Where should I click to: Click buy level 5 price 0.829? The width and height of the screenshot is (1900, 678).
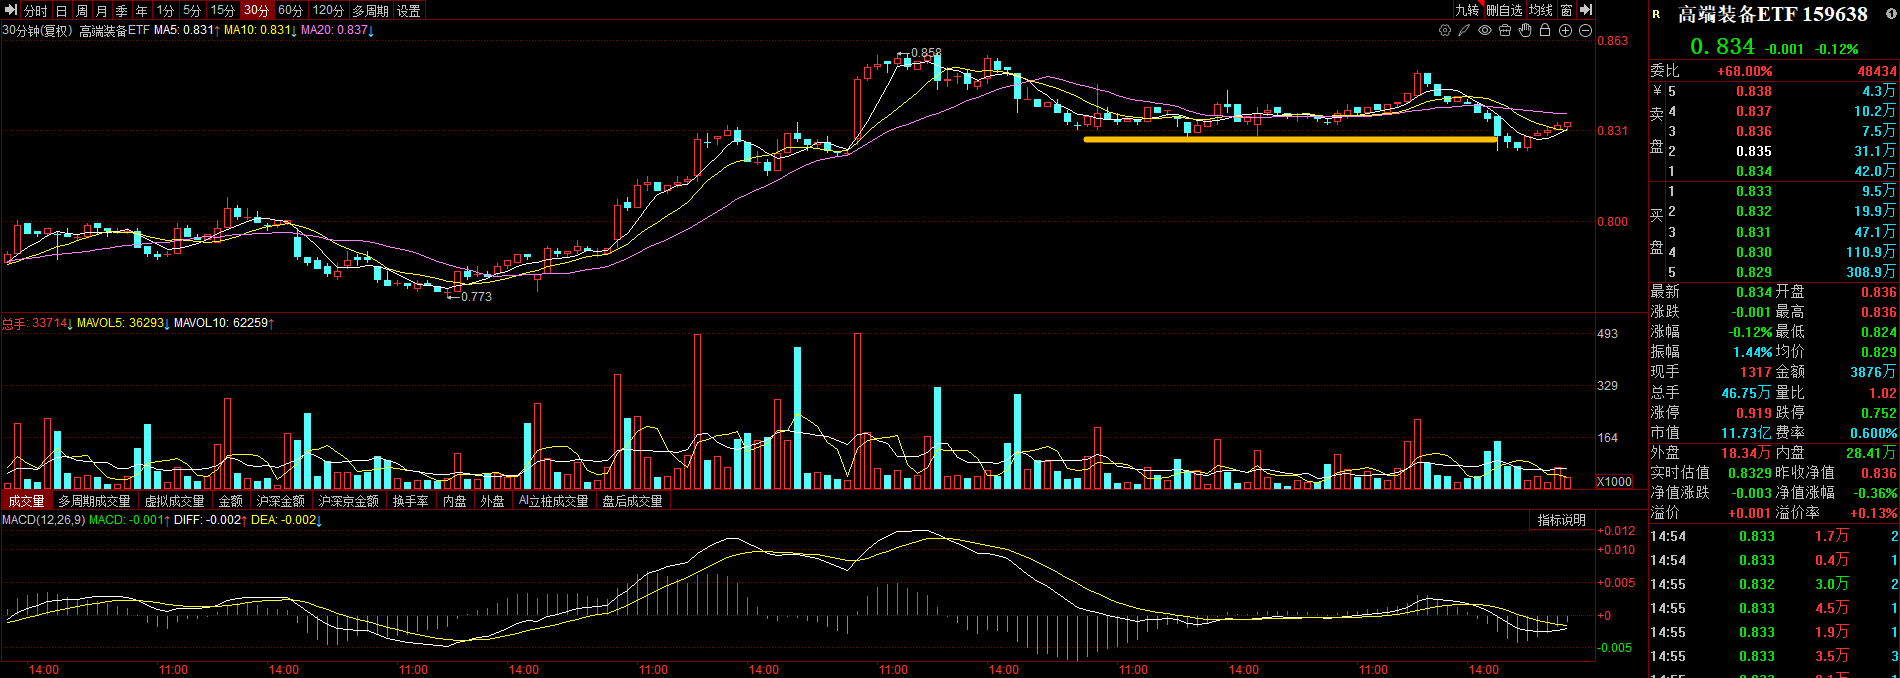click(1754, 272)
